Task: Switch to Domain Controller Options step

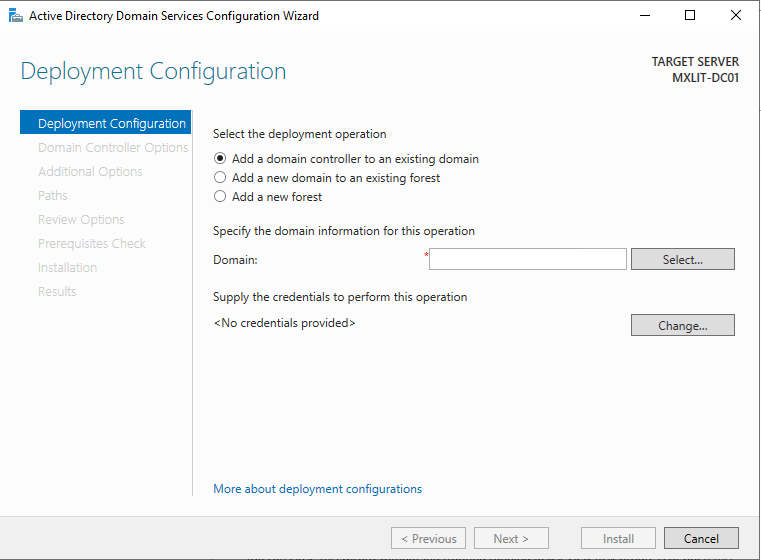Action: pyautogui.click(x=112, y=148)
